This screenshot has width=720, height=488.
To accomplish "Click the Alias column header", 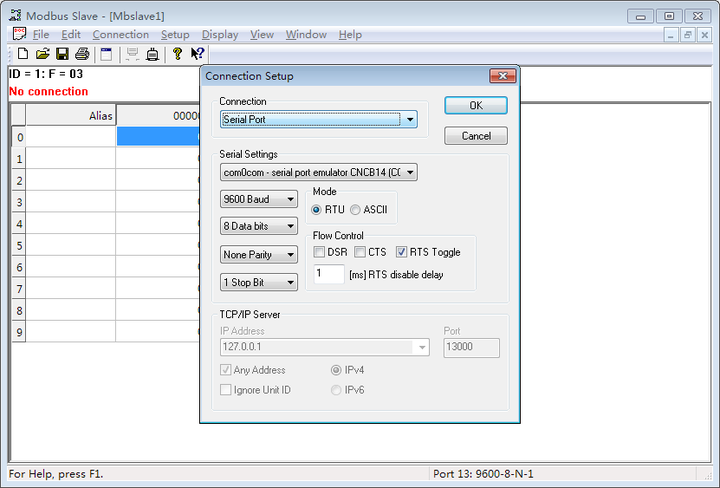I will (70, 115).
